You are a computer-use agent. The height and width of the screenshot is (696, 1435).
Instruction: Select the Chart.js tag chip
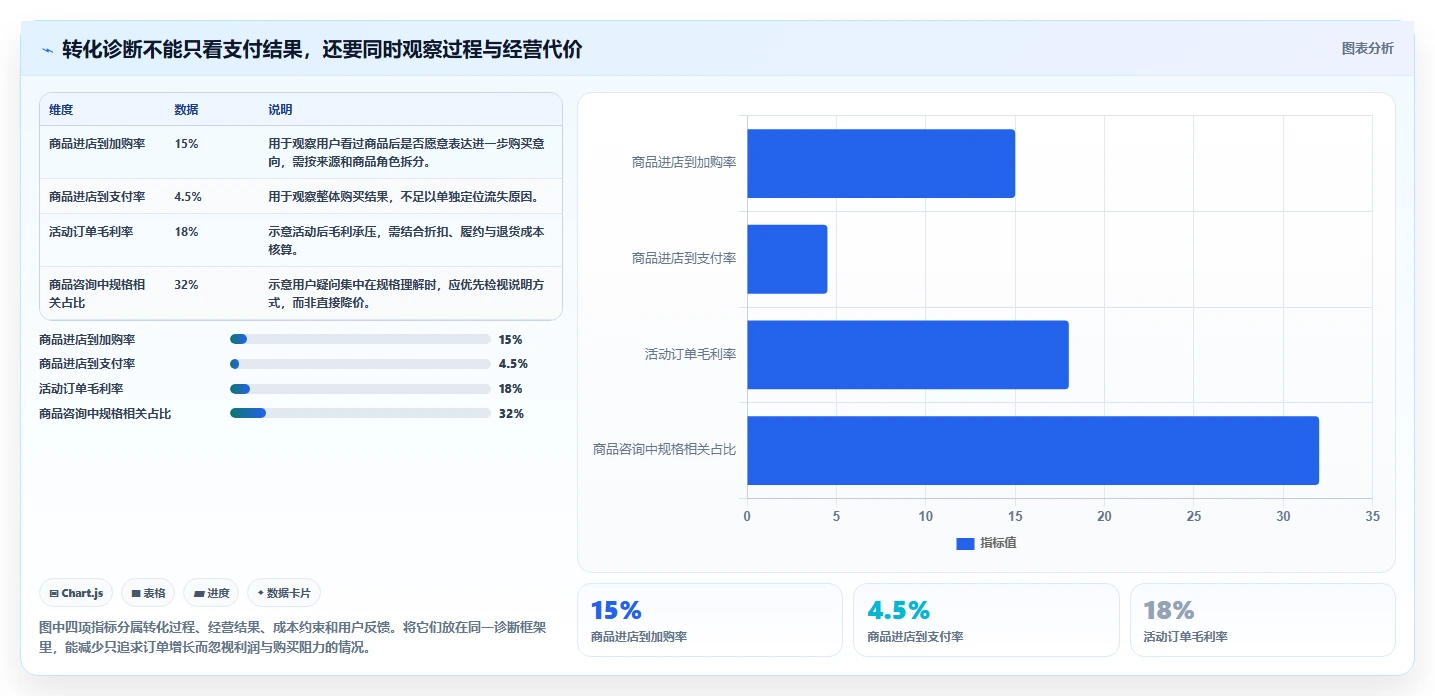click(x=77, y=593)
